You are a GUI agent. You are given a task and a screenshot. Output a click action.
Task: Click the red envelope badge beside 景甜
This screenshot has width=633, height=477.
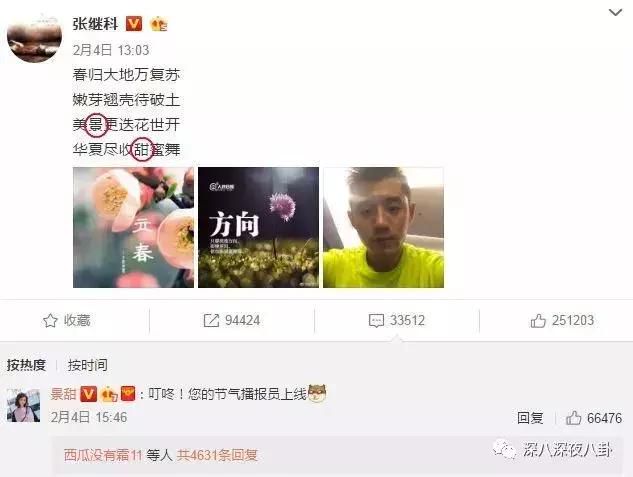128,394
